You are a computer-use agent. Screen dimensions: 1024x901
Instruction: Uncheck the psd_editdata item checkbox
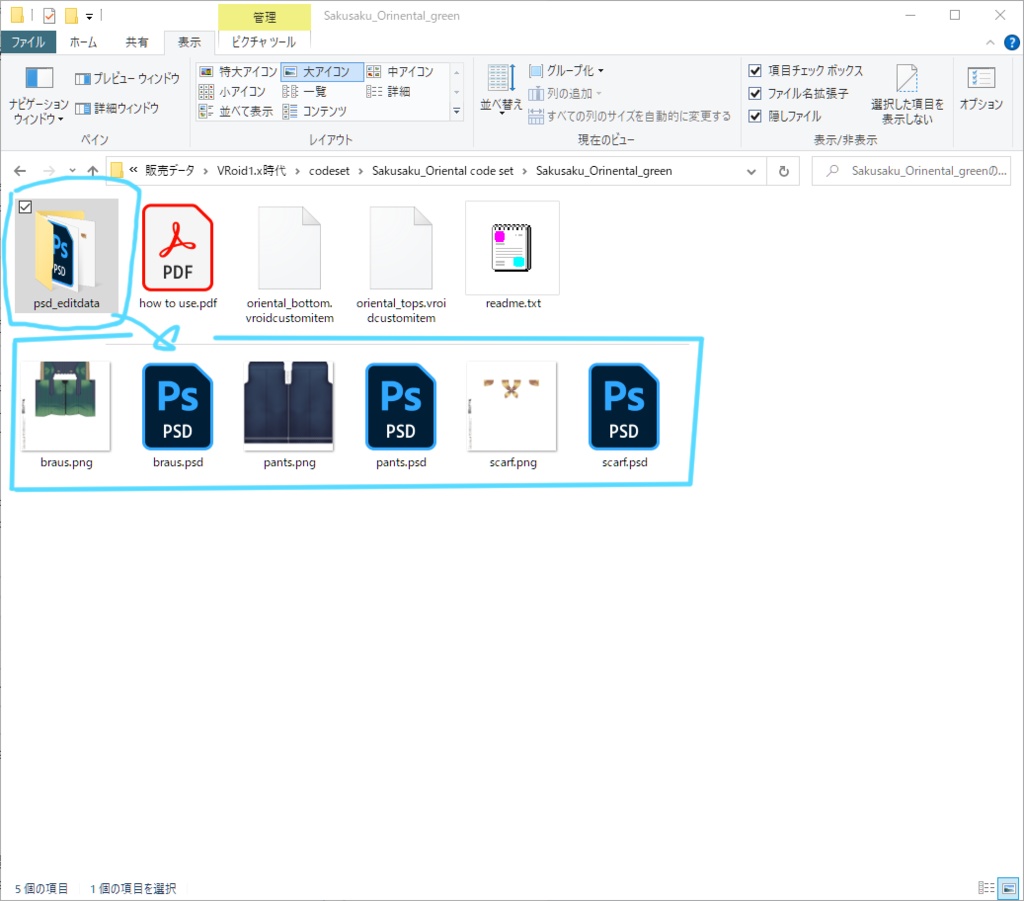point(25,207)
